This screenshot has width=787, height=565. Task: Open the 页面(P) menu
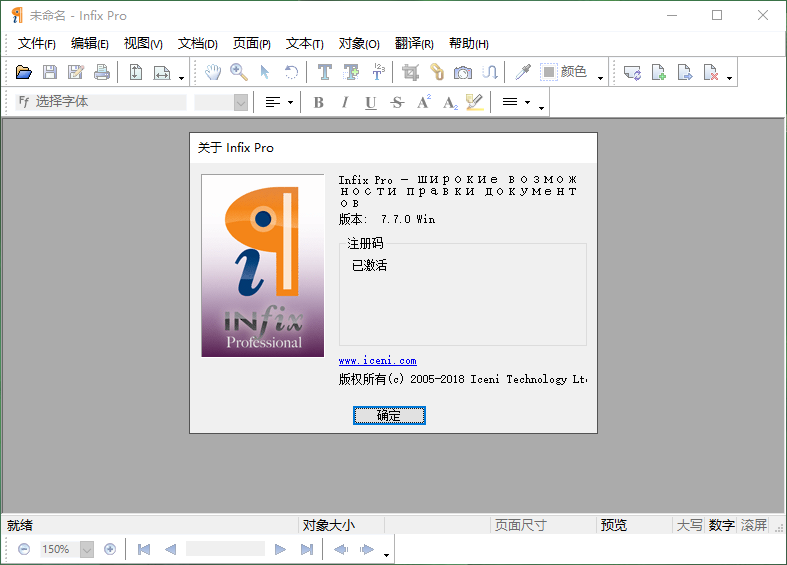coord(251,44)
